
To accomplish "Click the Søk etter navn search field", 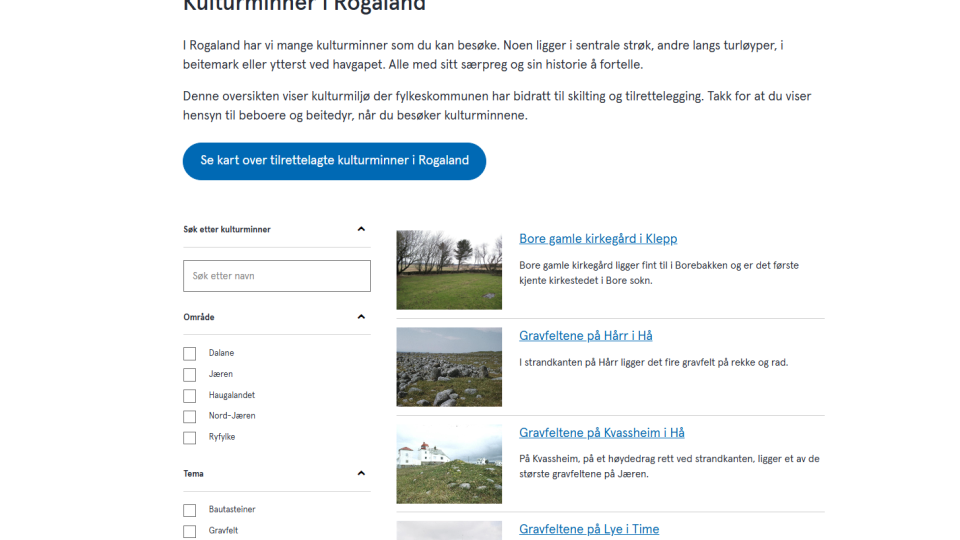I will pos(276,276).
